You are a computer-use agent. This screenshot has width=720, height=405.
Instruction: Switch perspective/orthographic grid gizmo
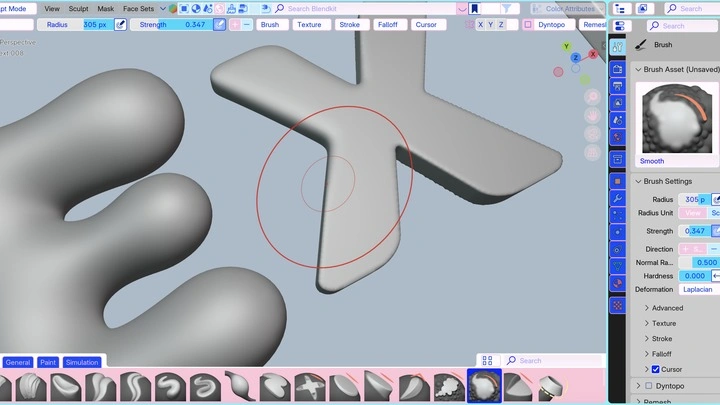click(x=592, y=152)
